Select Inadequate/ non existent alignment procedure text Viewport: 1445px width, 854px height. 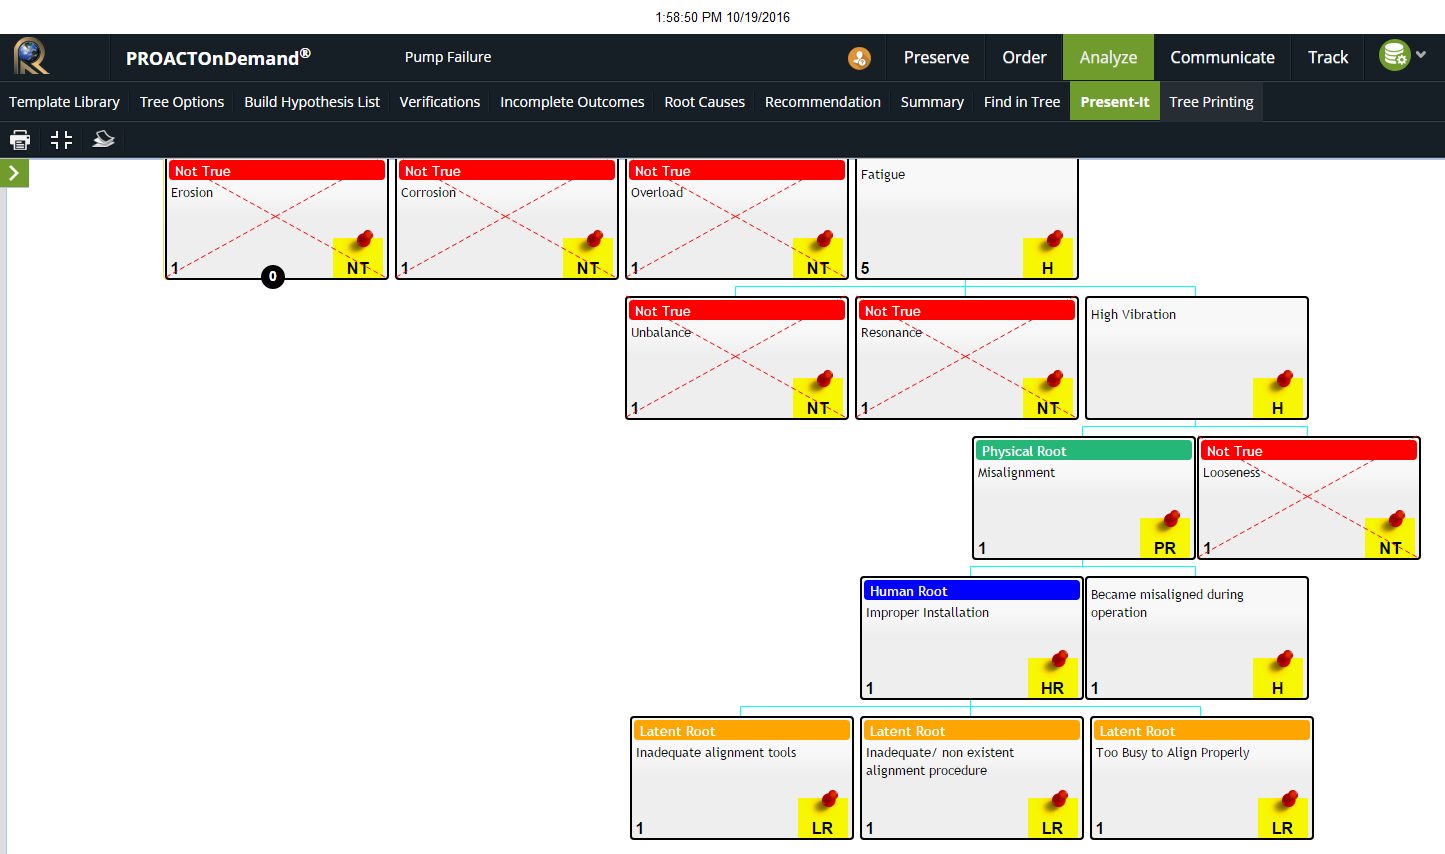pyautogui.click(x=940, y=762)
